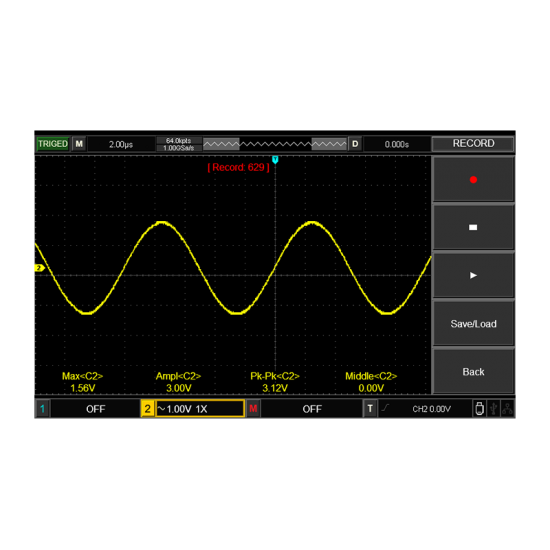This screenshot has width=550, height=550.
Task: Open the T trigger settings icon
Action: click(370, 409)
